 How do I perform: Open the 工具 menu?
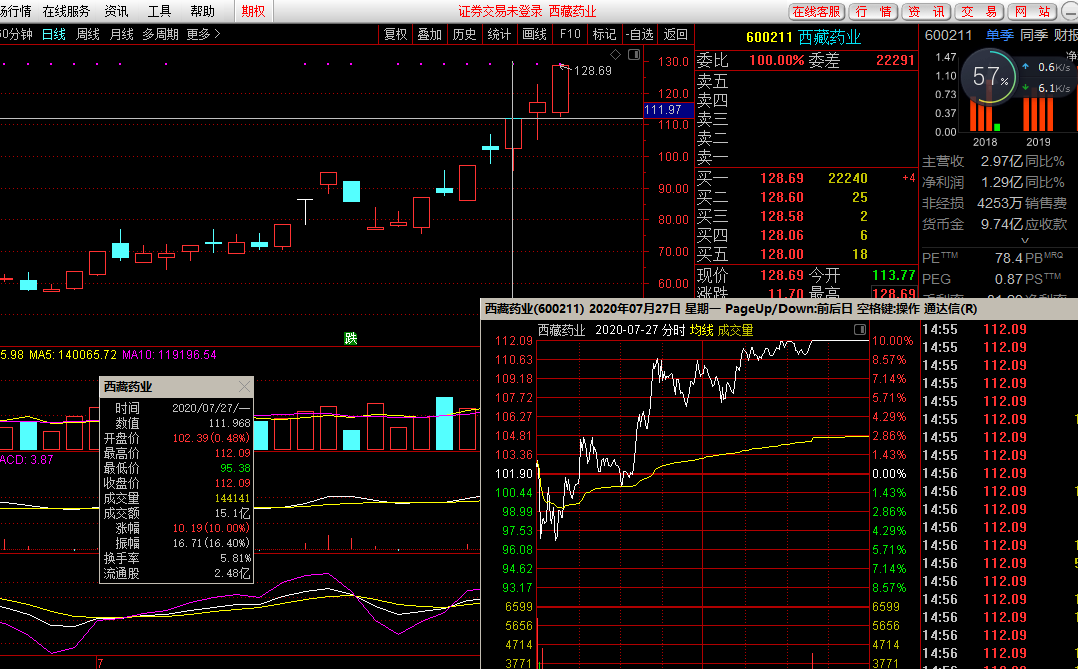pyautogui.click(x=159, y=12)
